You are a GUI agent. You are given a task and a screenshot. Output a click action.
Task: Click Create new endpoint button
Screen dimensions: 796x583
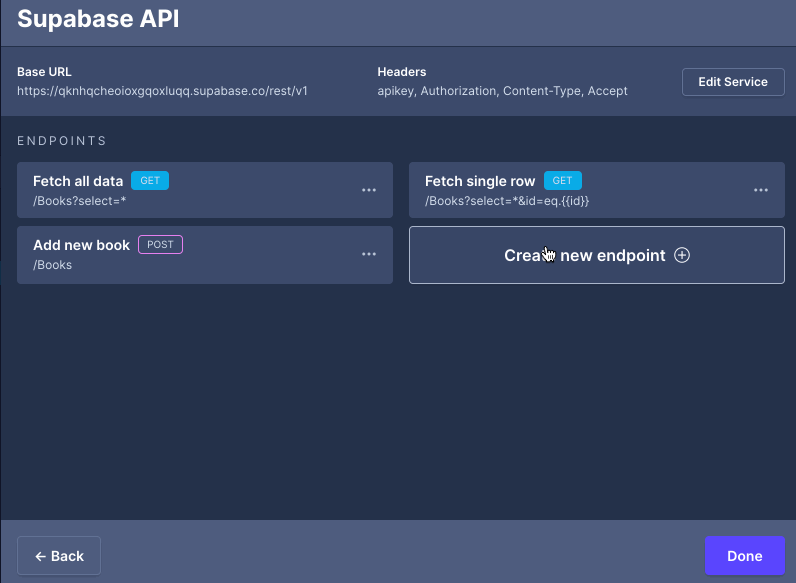pyautogui.click(x=596, y=255)
